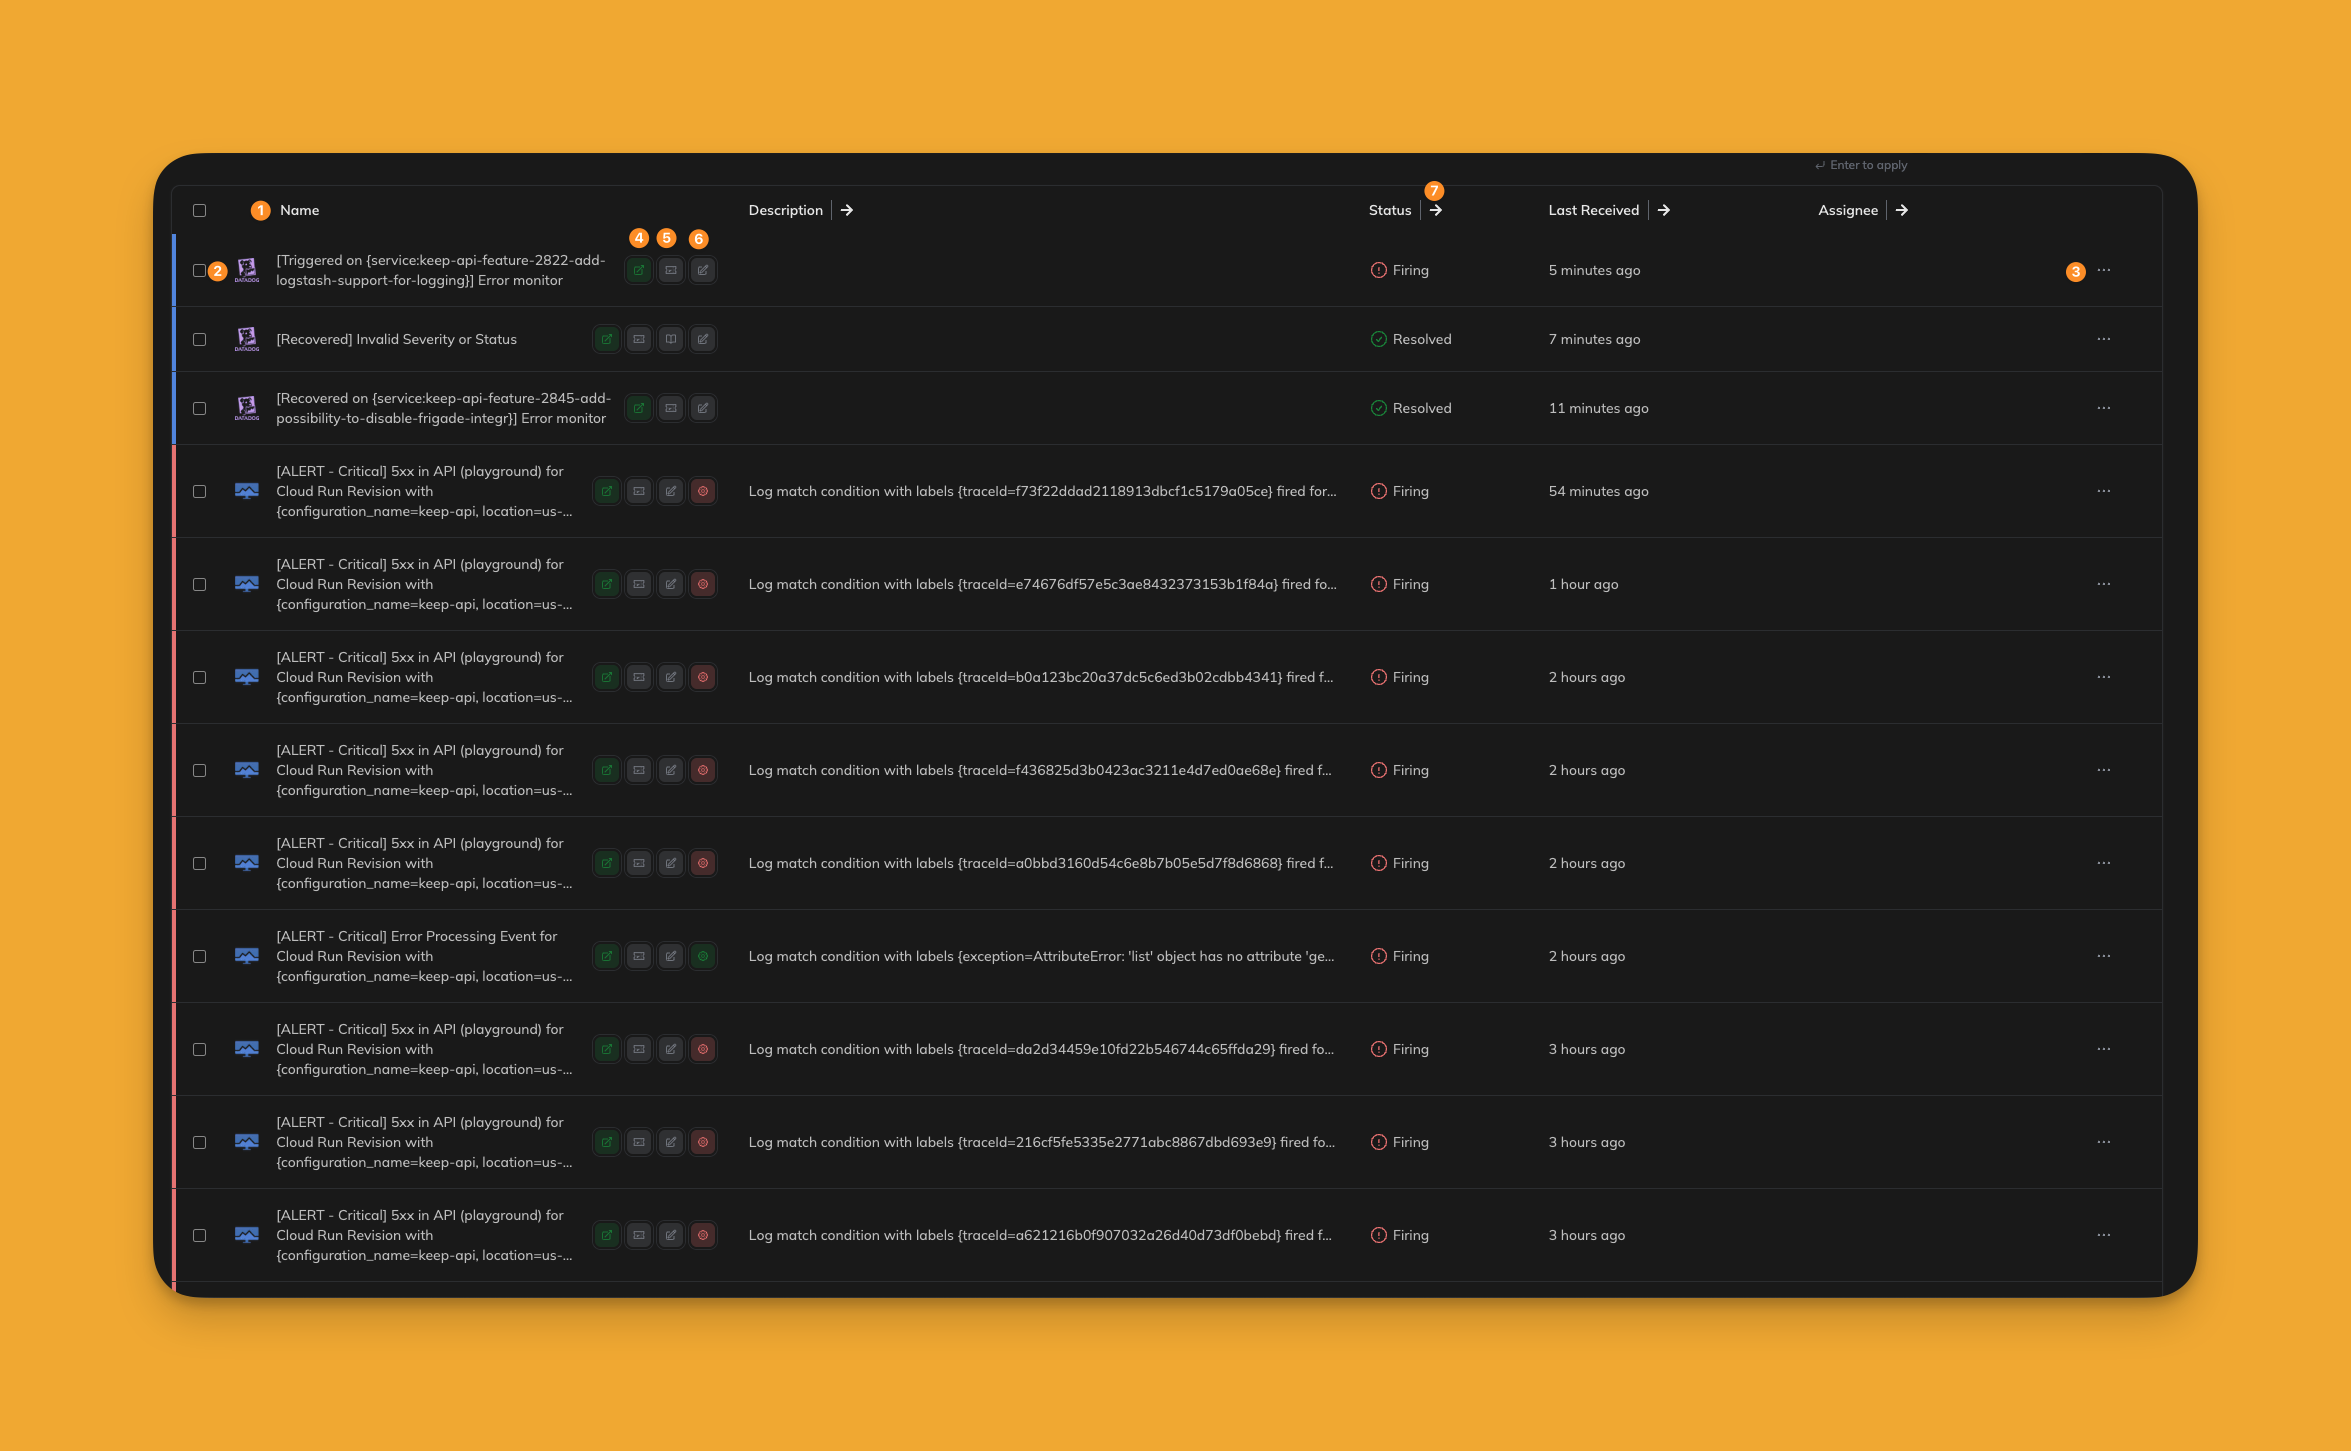The image size is (2351, 1451).
Task: Click green incident icon on Error Processing Event row
Action: (x=702, y=956)
